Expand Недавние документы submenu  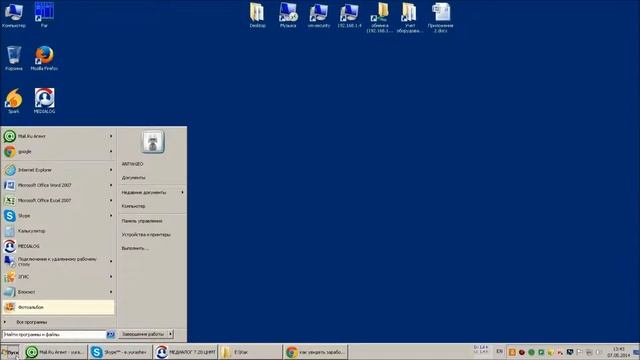click(x=152, y=192)
